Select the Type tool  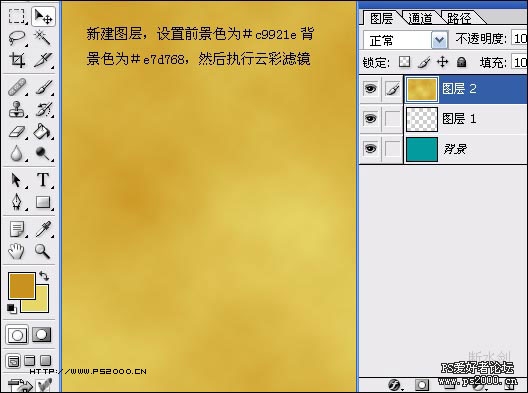coord(43,180)
